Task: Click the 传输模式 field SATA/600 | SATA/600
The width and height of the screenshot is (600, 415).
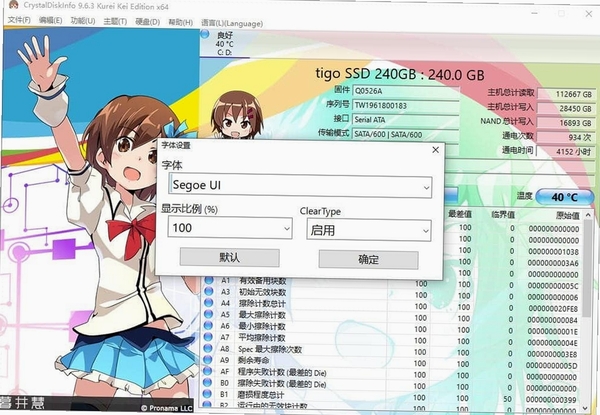Action: click(x=406, y=135)
